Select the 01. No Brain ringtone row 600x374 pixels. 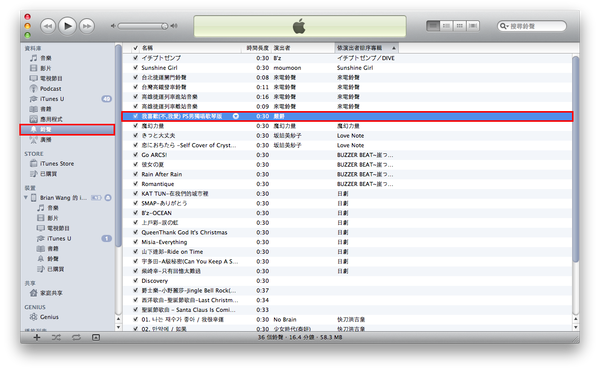(x=347, y=319)
